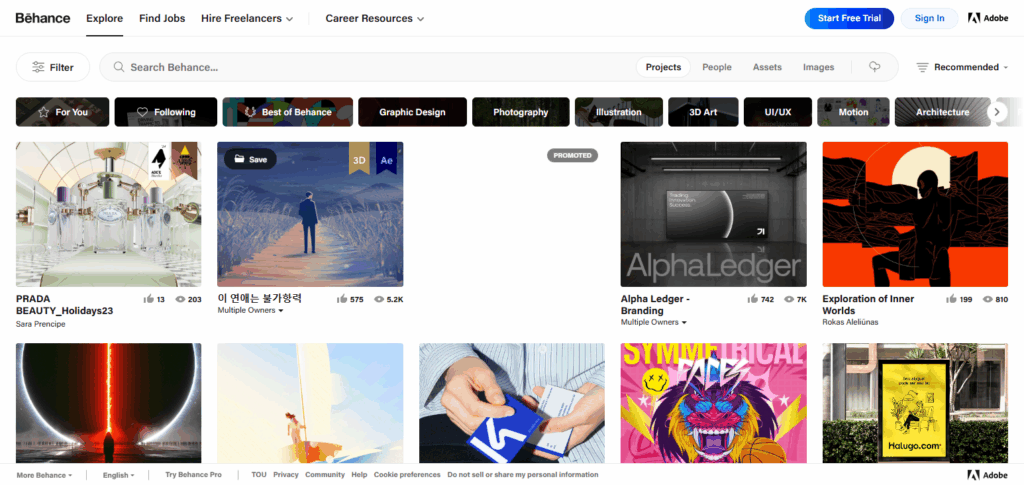Focus the Search Behance input field

tap(379, 67)
